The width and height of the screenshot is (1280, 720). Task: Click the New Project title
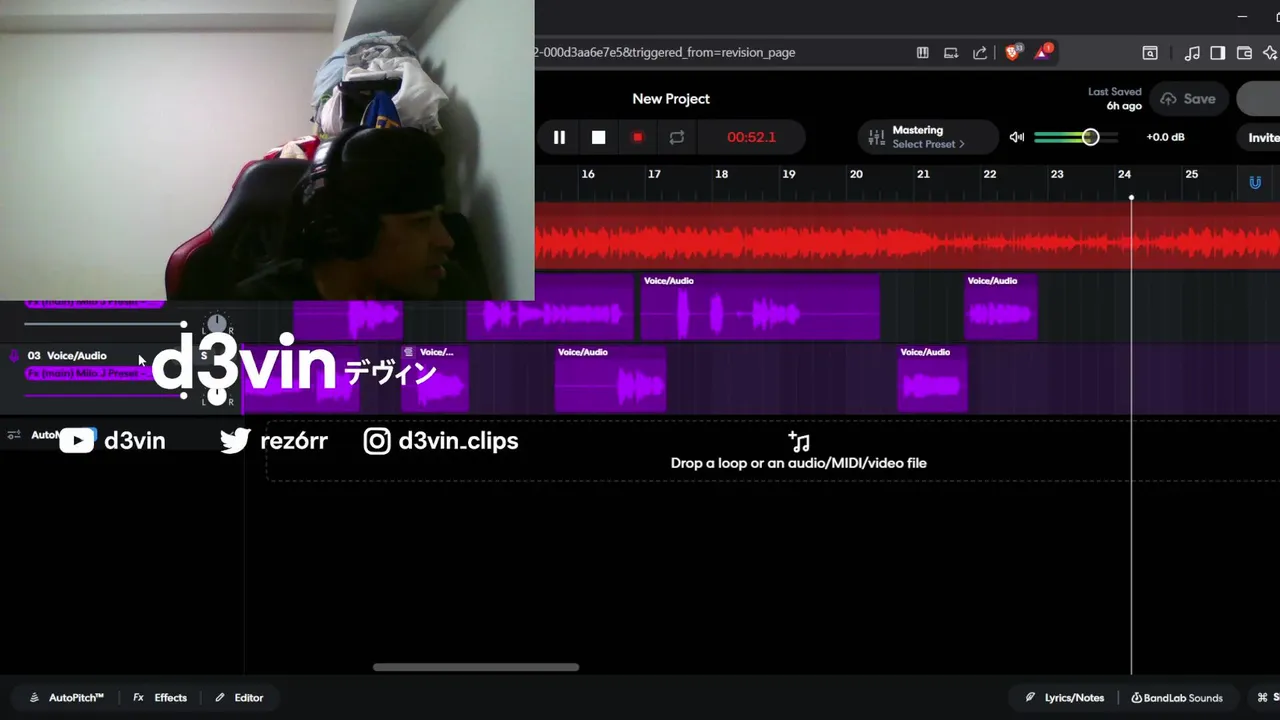671,99
